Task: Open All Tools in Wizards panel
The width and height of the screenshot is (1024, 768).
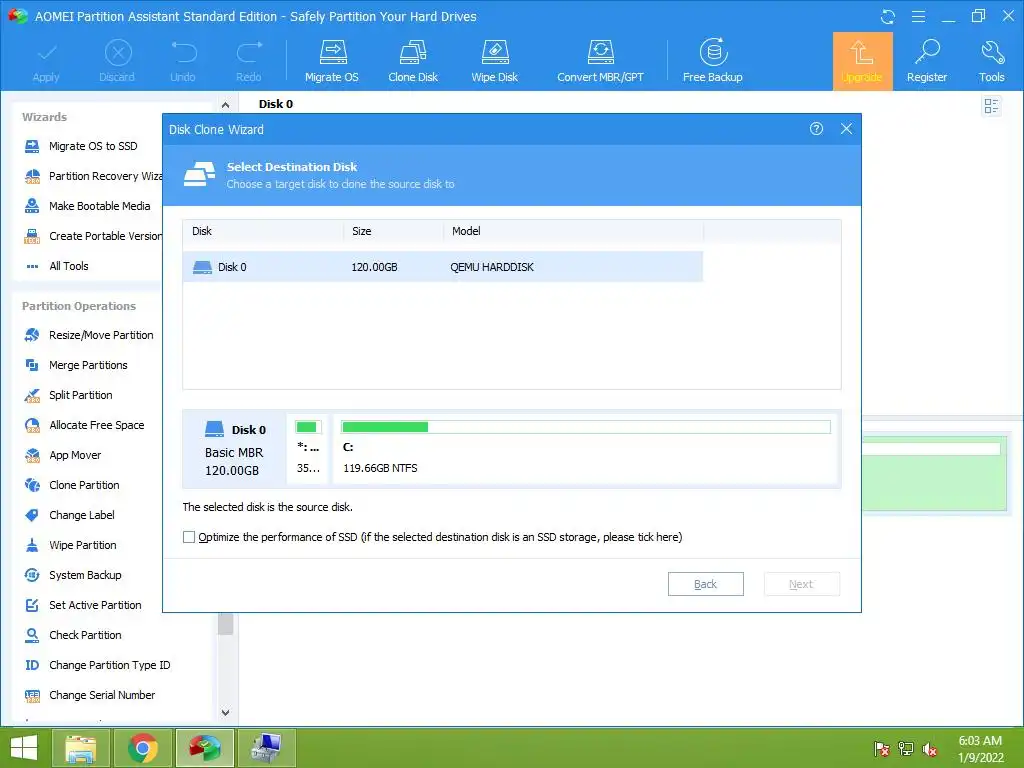Action: pyautogui.click(x=56, y=266)
